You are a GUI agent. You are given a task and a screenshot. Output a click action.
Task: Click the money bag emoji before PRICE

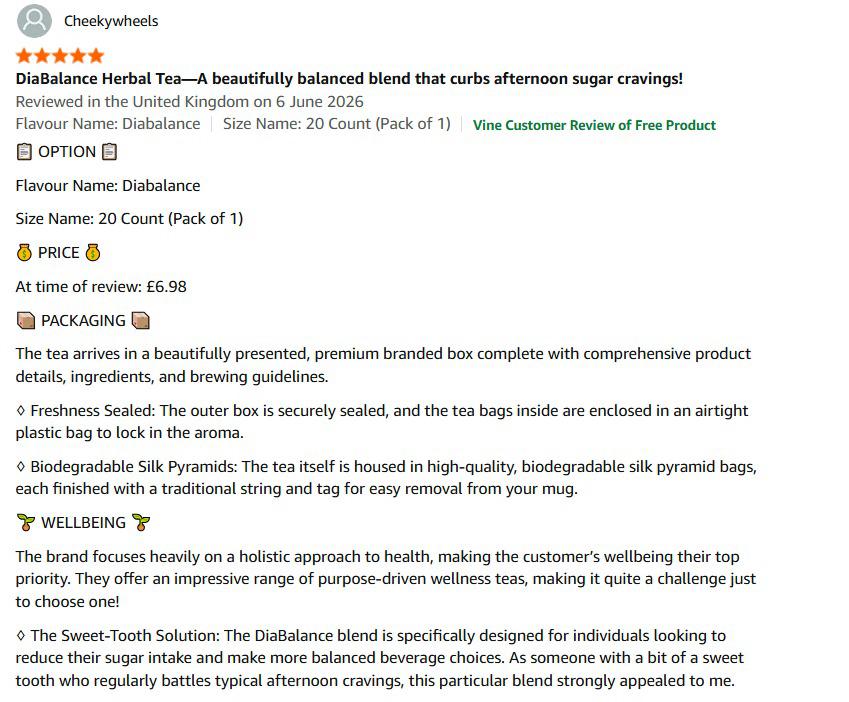24,253
